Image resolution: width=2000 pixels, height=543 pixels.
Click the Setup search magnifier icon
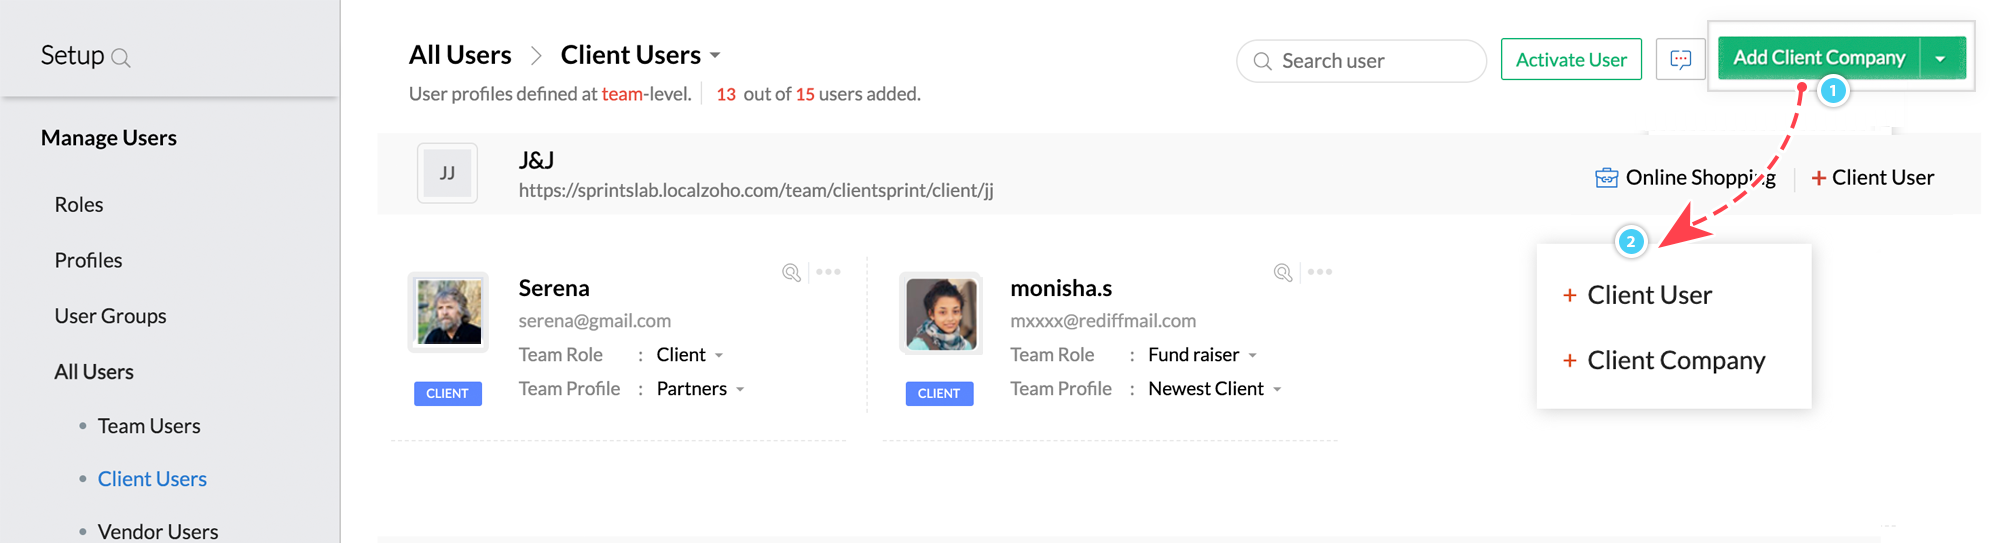tap(121, 58)
